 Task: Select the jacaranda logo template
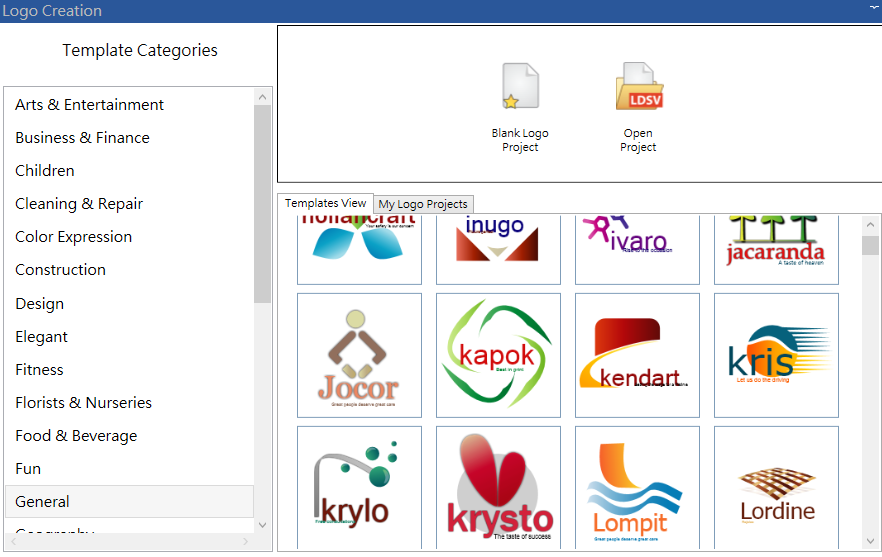[776, 248]
